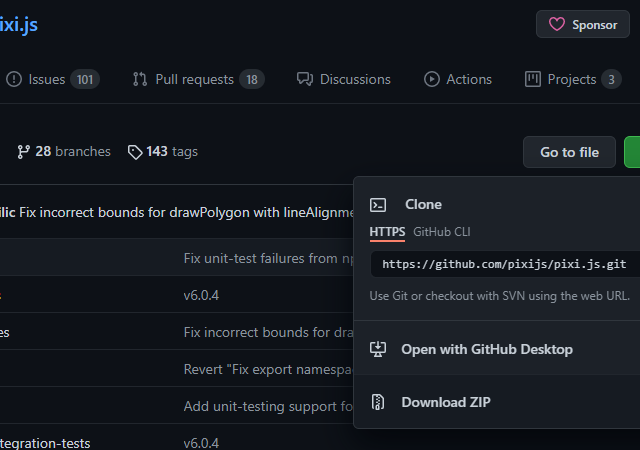Click the 'Use Git or checkout with SVN' text
Image resolution: width=640 pixels, height=450 pixels.
pyautogui.click(x=500, y=296)
